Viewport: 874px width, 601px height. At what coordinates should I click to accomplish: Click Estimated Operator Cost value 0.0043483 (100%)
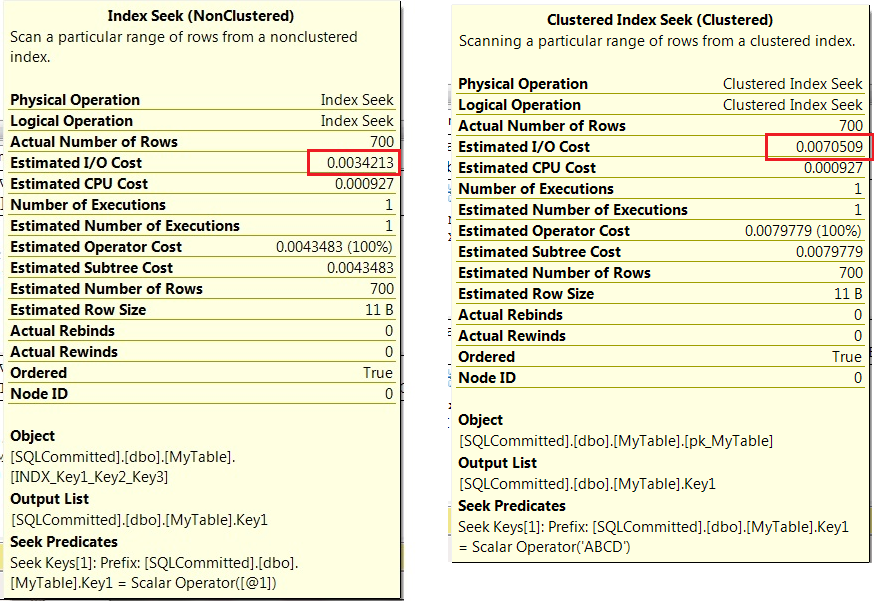(334, 246)
